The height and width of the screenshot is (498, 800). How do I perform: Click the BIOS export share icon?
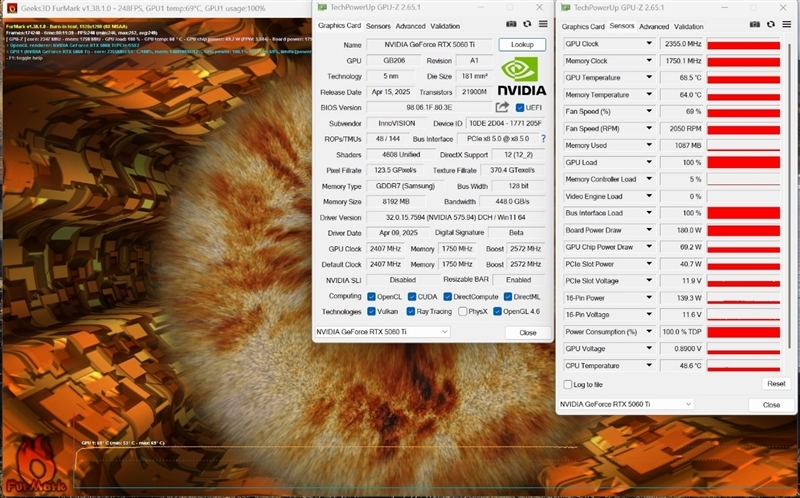(502, 107)
